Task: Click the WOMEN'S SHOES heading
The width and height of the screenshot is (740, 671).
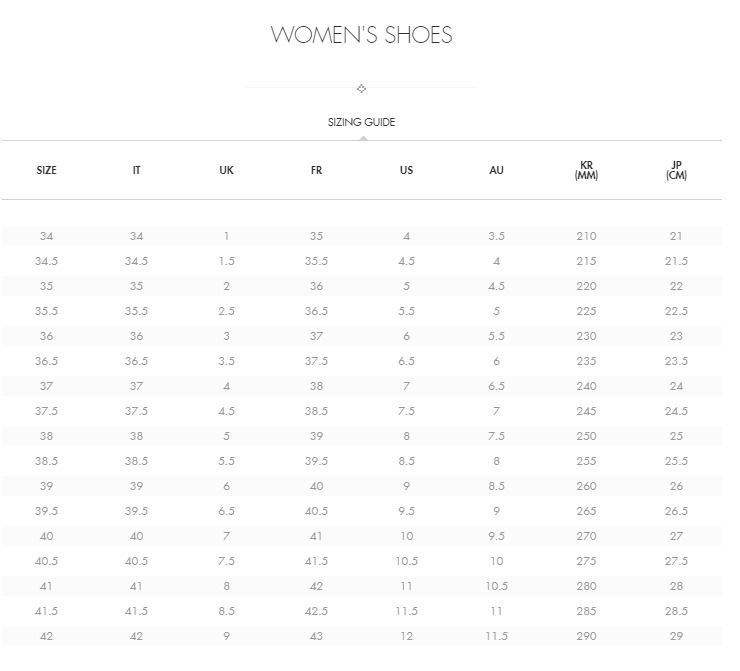Action: pyautogui.click(x=362, y=35)
